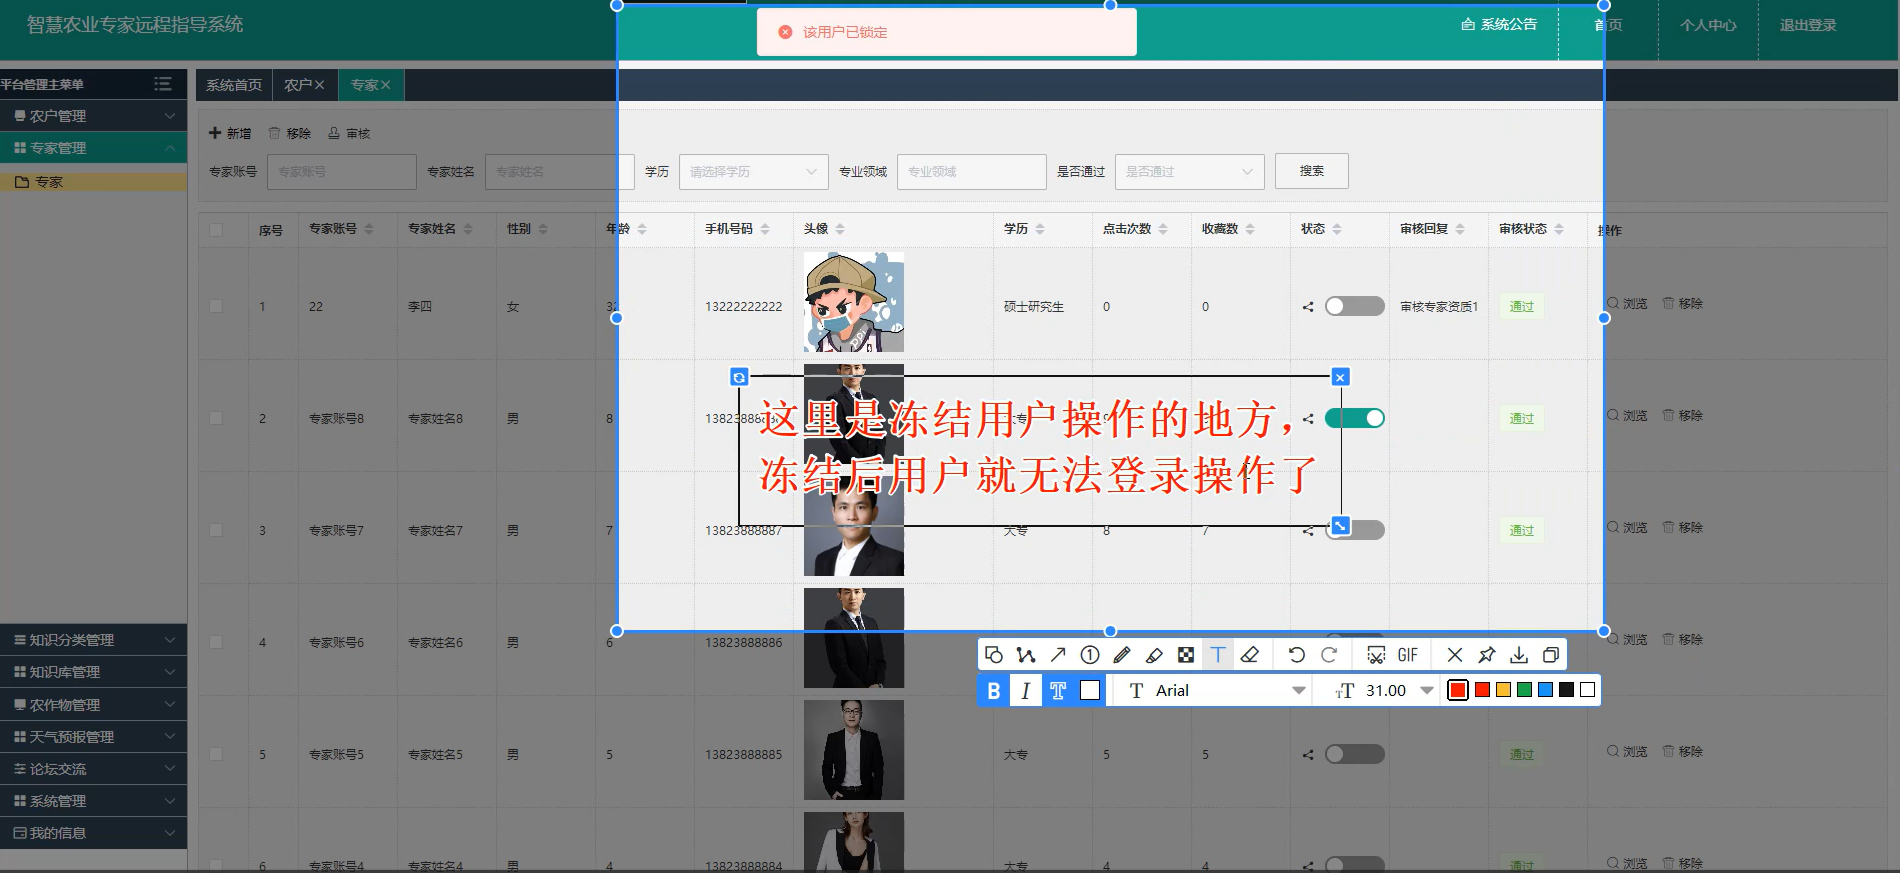Choose the yellow color swatch
The height and width of the screenshot is (873, 1900).
(x=1503, y=690)
